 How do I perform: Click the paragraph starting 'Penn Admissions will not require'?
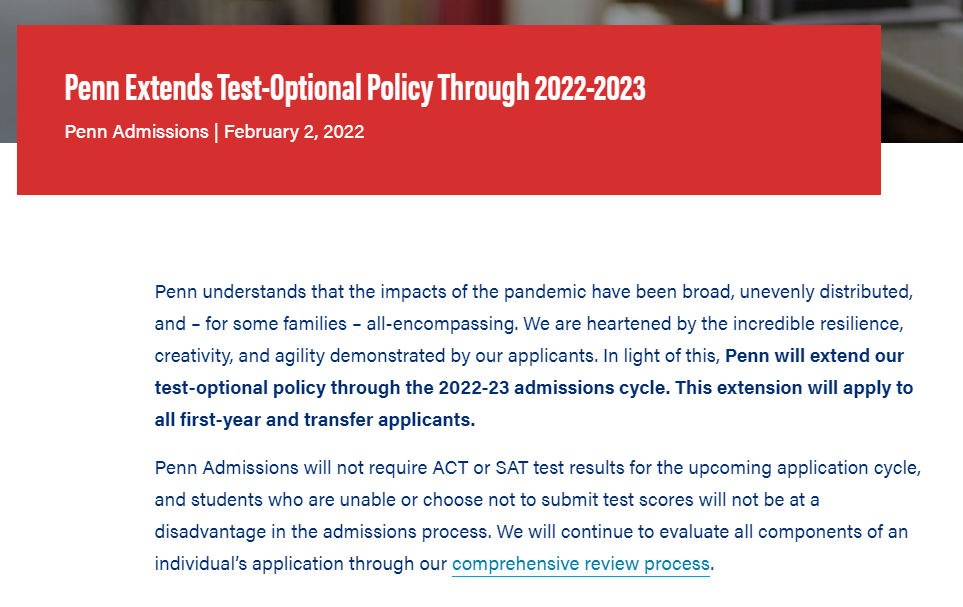(538, 515)
